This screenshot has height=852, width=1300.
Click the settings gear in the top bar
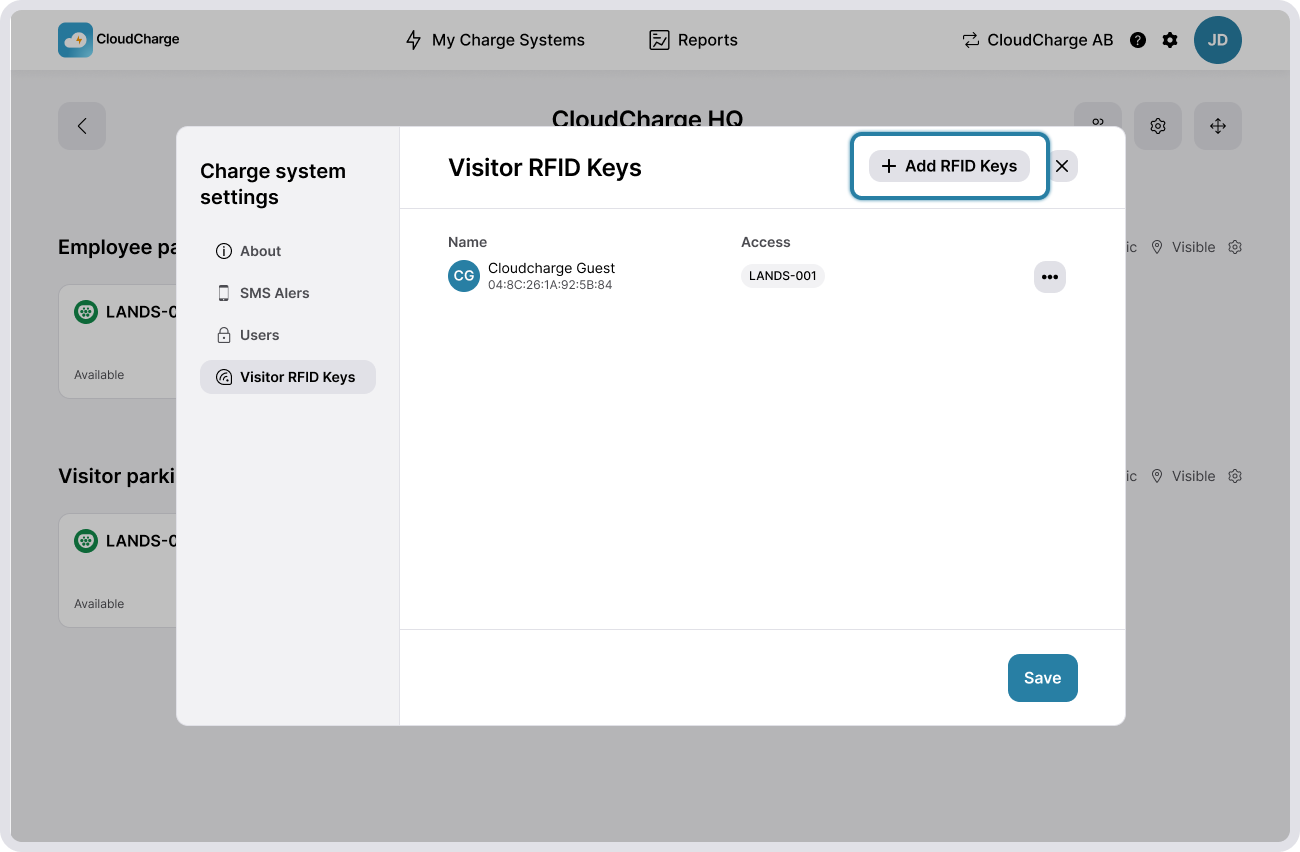1170,40
